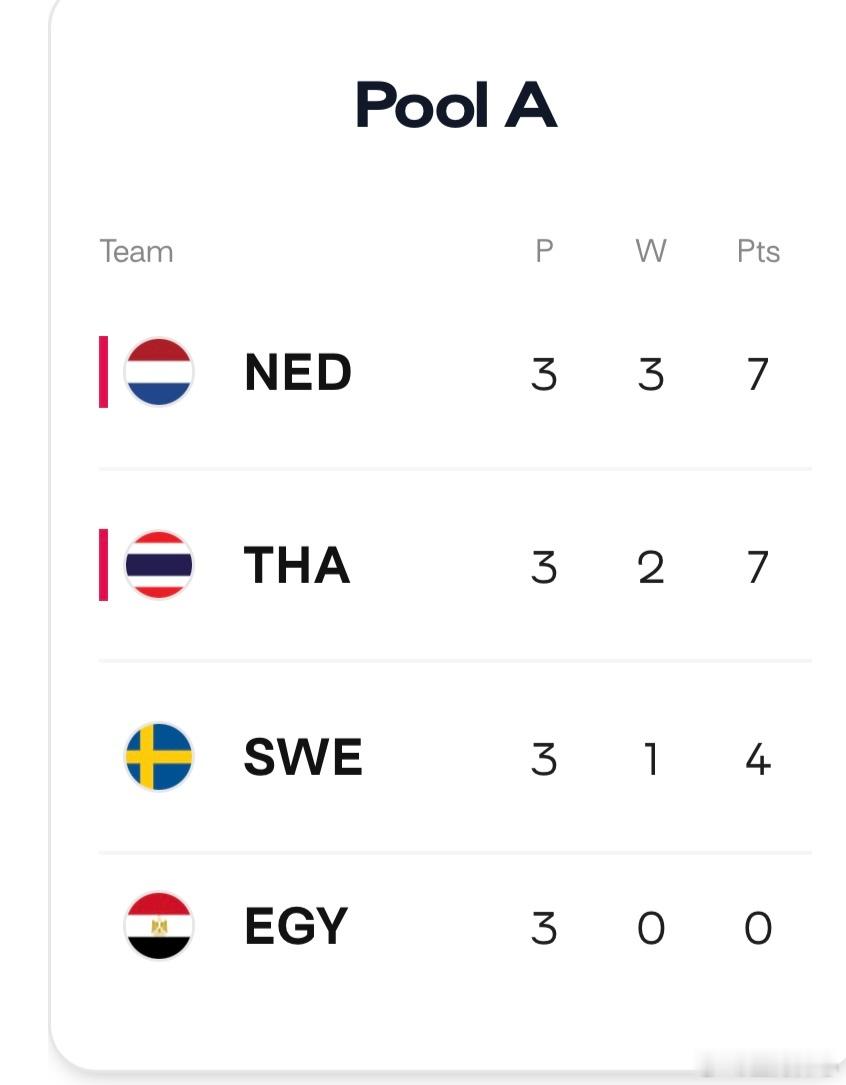
Task: Select the red qualification marker beside NED
Action: 103,372
